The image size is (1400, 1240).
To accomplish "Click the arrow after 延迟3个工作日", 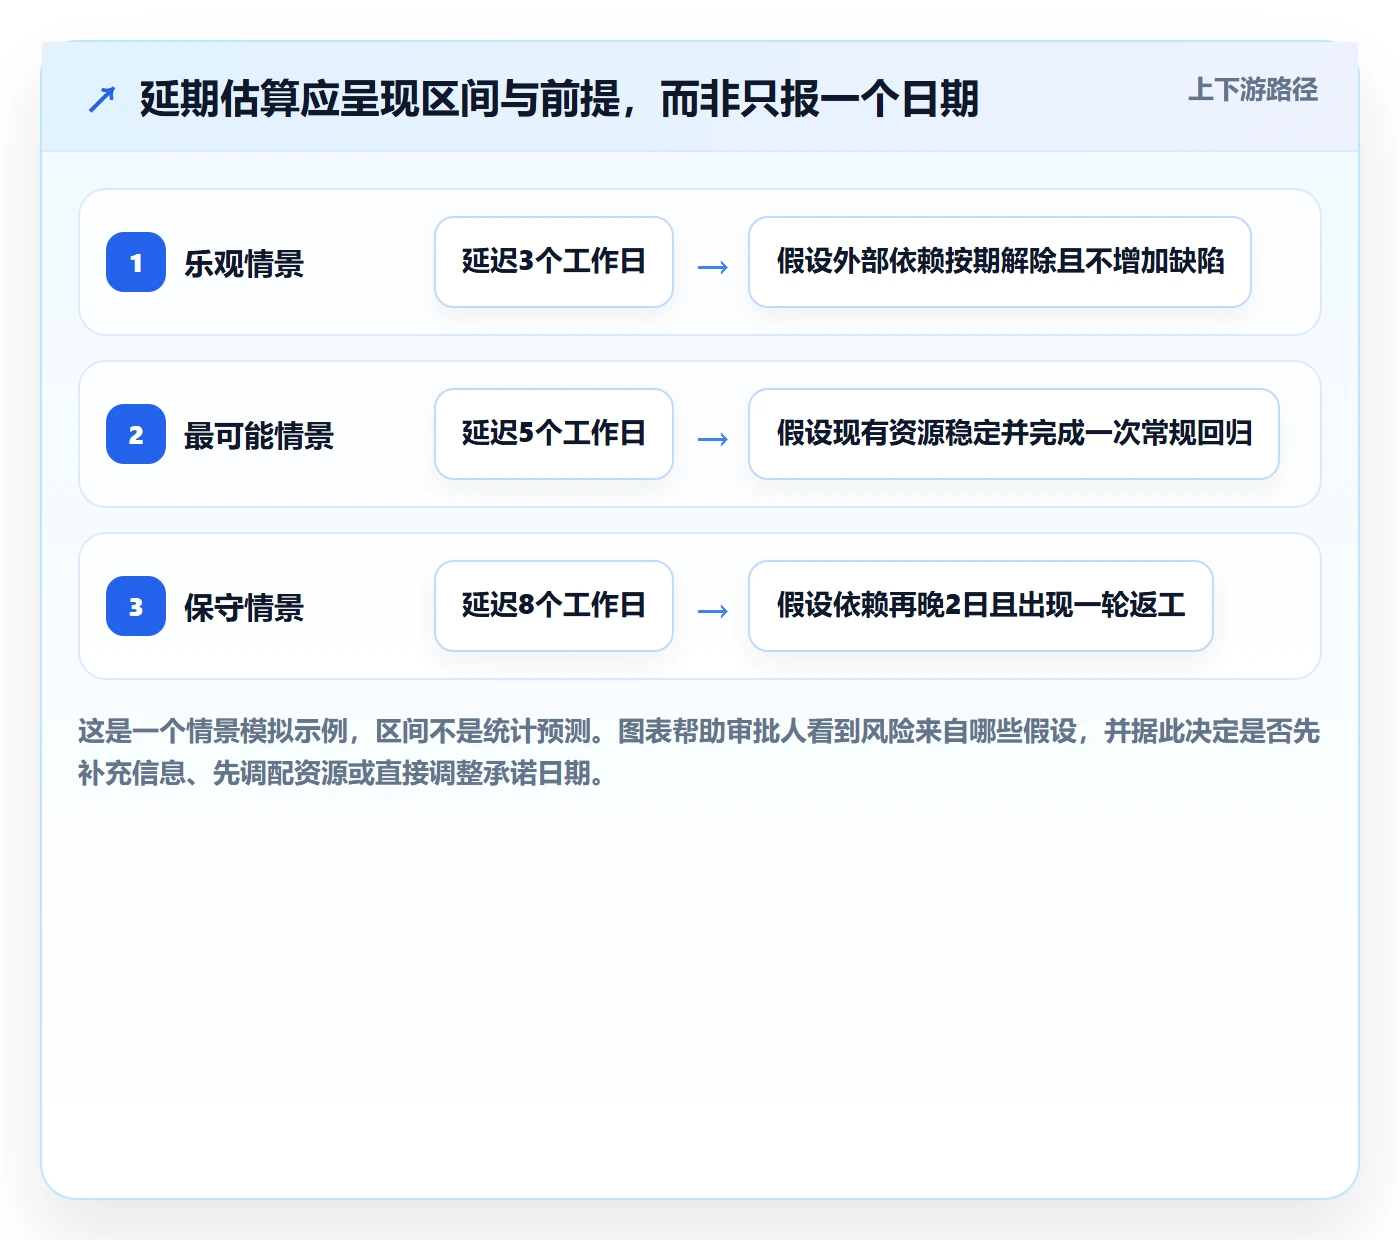I will (x=712, y=267).
